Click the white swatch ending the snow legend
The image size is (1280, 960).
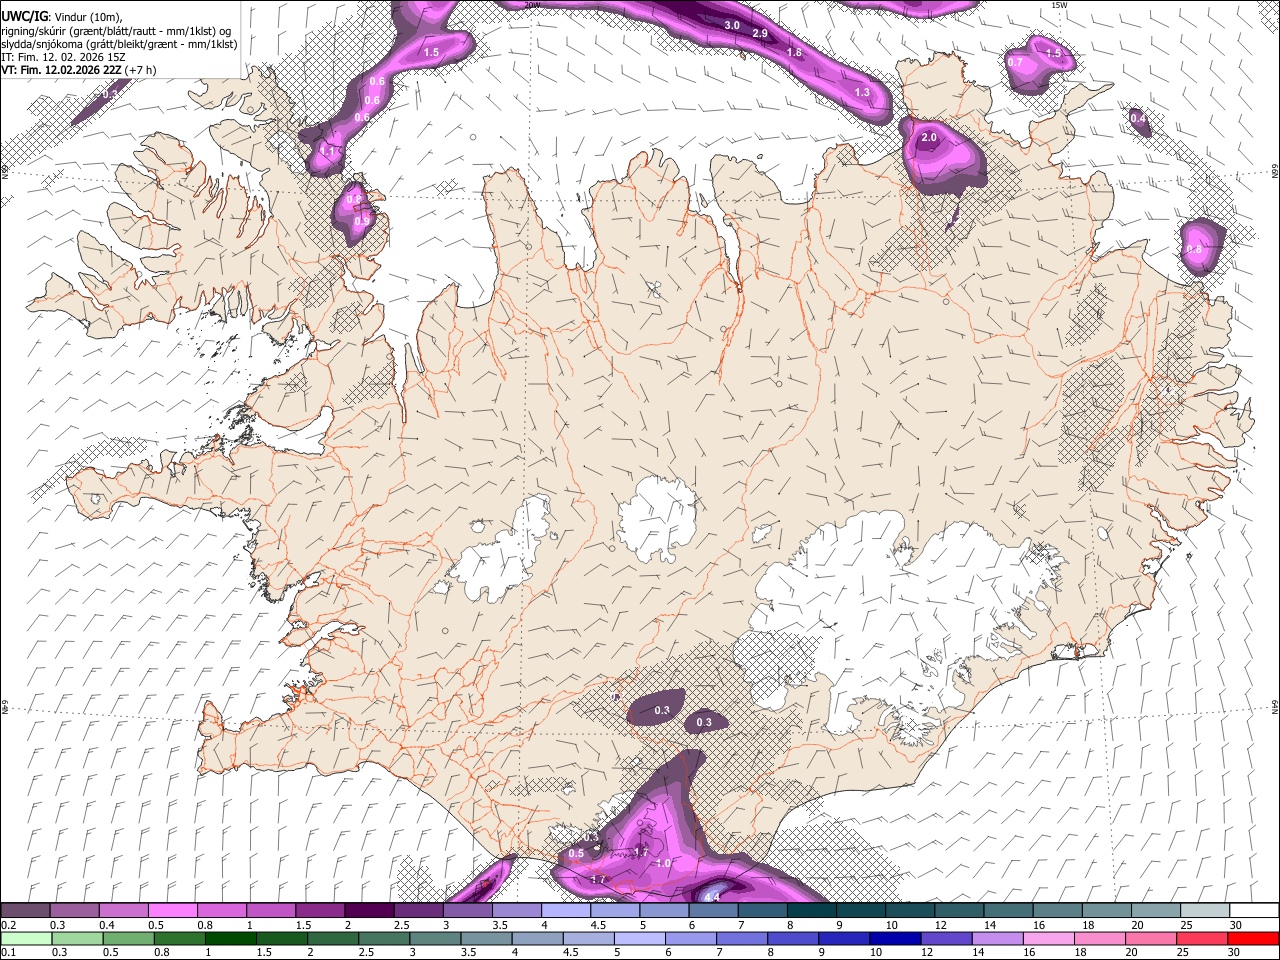(x=1253, y=910)
